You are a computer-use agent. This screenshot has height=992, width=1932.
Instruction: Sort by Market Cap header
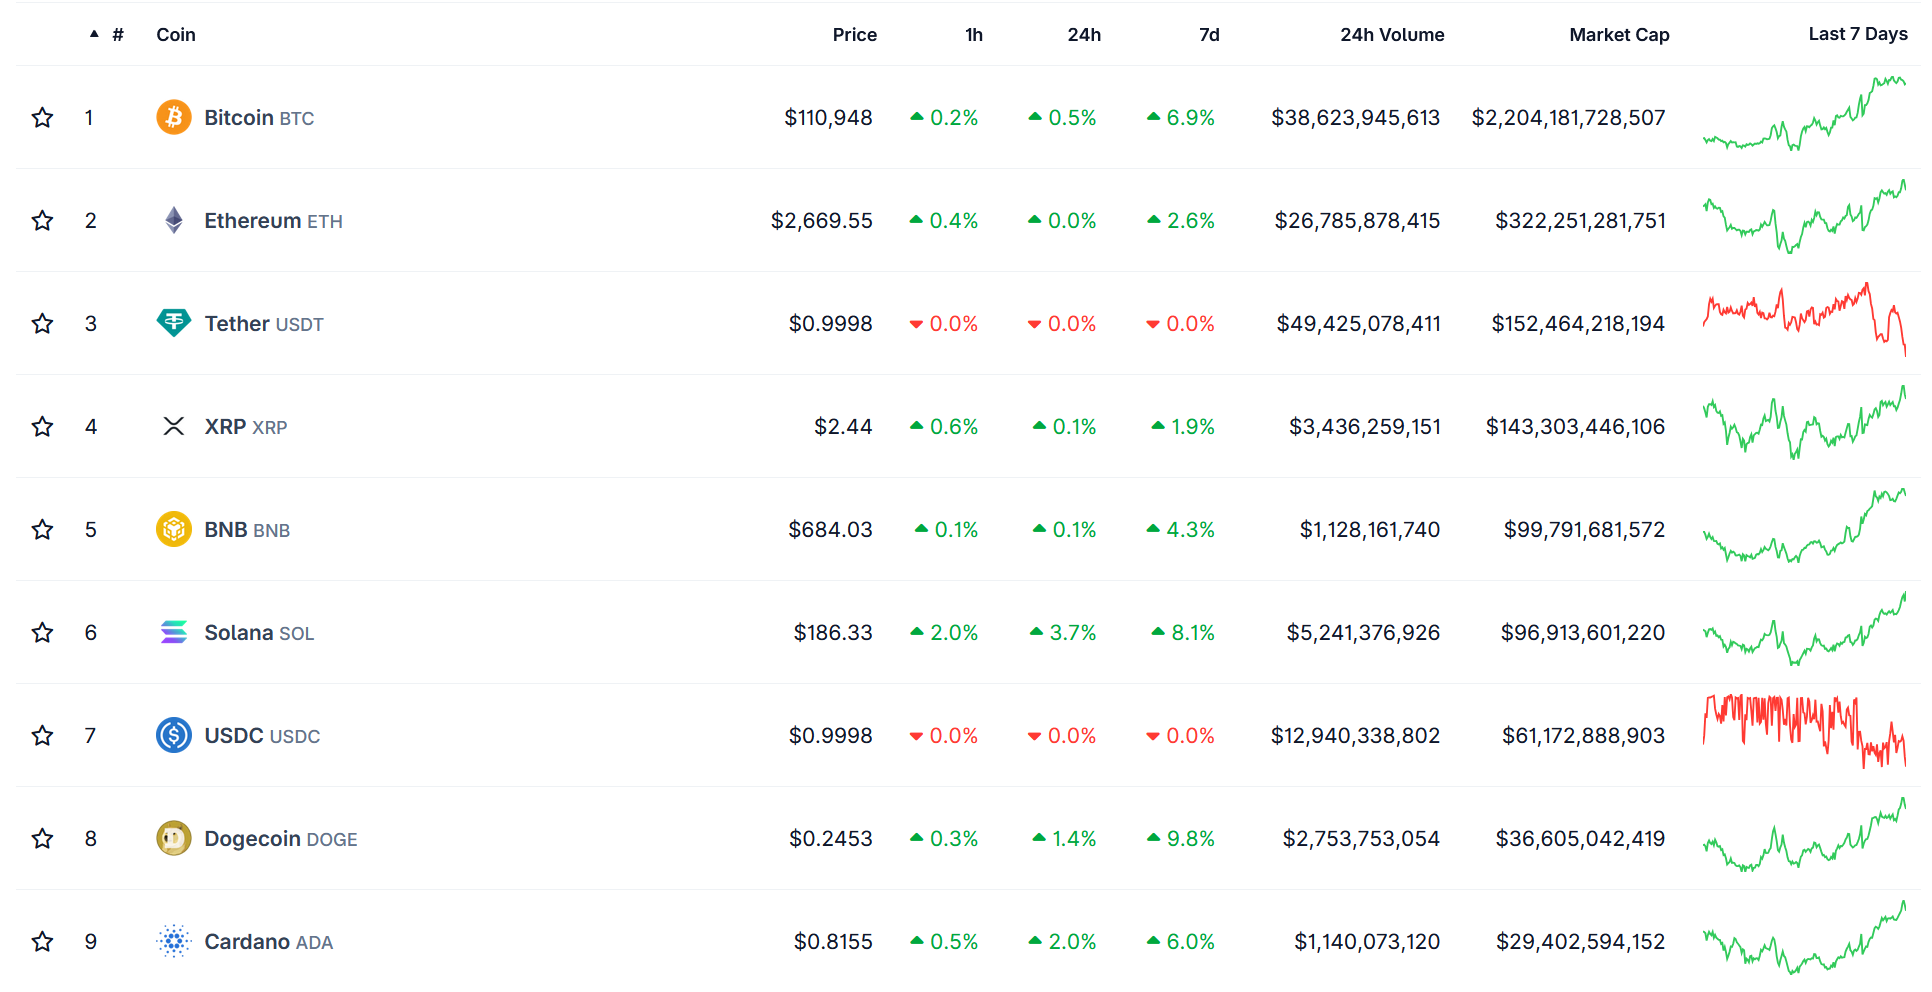(1619, 34)
